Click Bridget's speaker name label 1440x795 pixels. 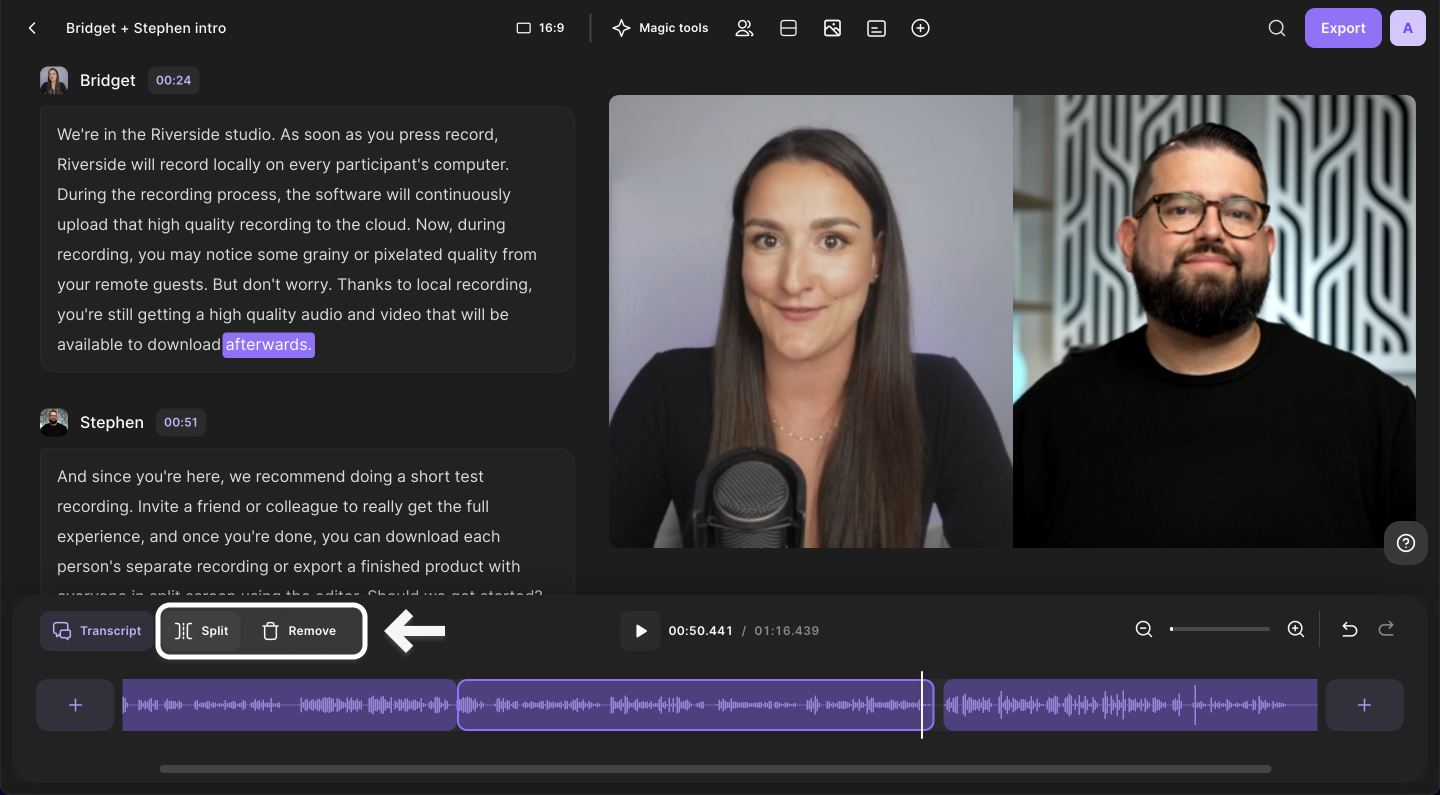tap(108, 80)
